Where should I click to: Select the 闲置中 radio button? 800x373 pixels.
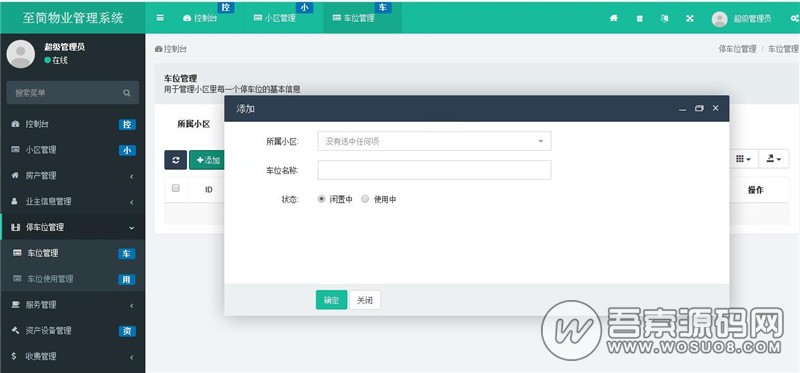coord(321,199)
